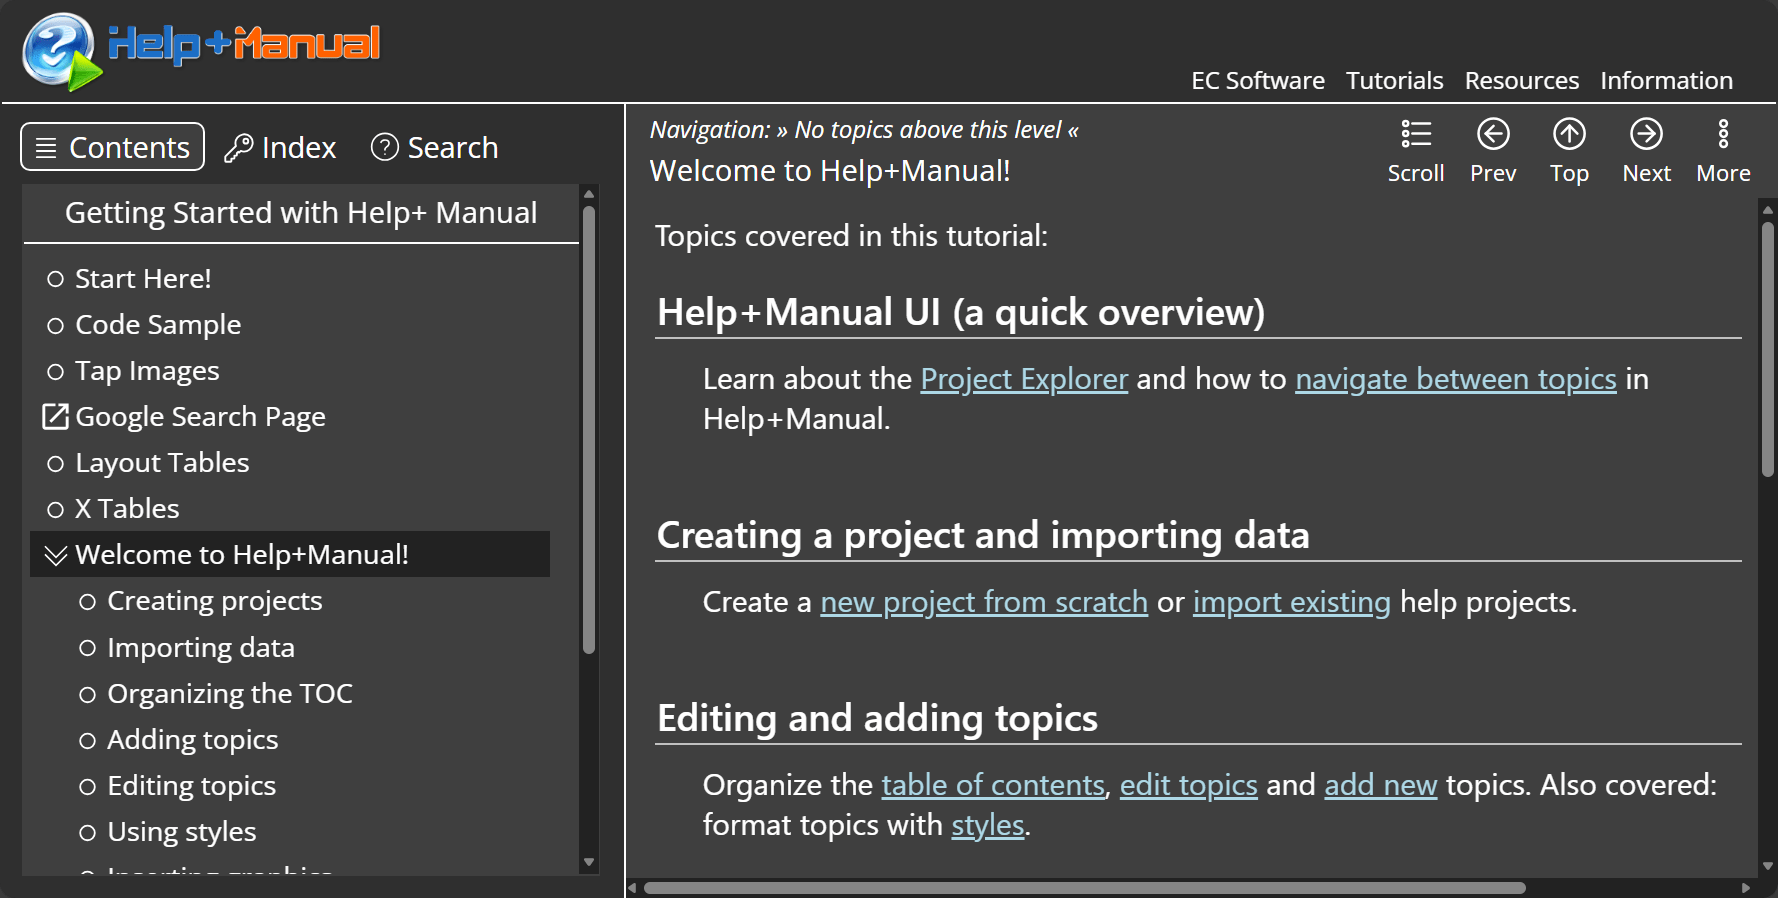
Task: Open the import existing link
Action: [x=1292, y=602]
